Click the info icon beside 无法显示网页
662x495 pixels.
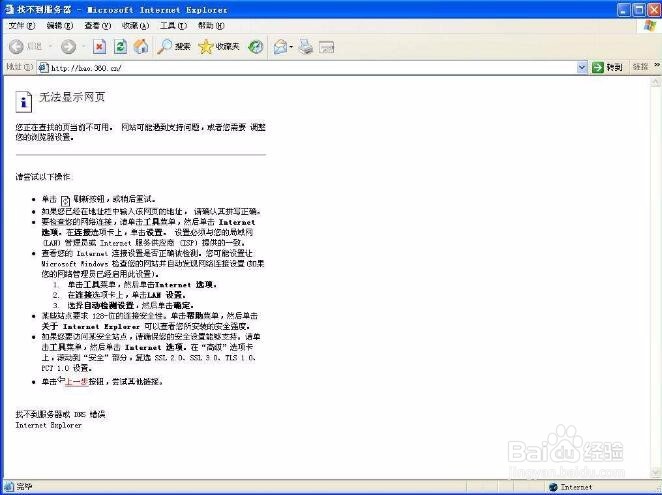tap(24, 101)
